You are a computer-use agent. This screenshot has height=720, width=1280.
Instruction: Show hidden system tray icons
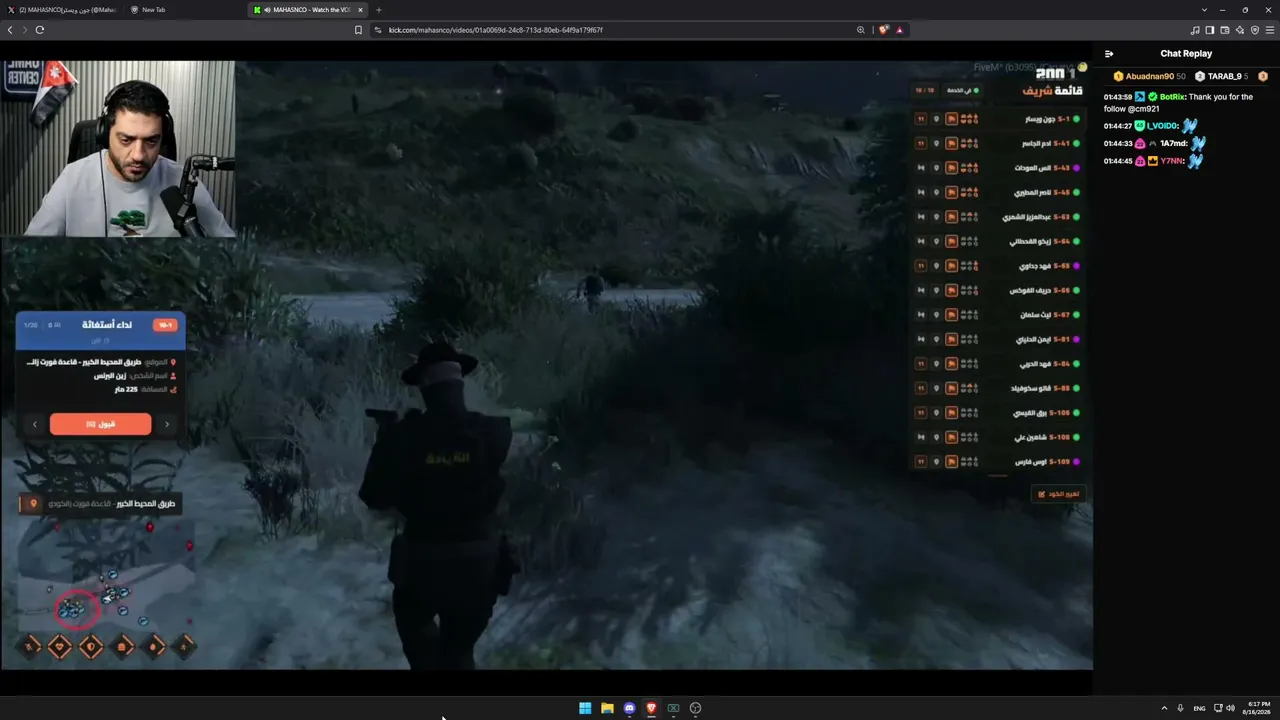point(1164,708)
